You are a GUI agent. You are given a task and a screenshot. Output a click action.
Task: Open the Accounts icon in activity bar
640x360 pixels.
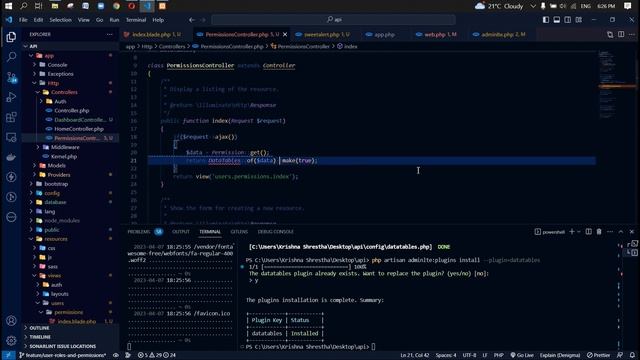tap(11, 321)
